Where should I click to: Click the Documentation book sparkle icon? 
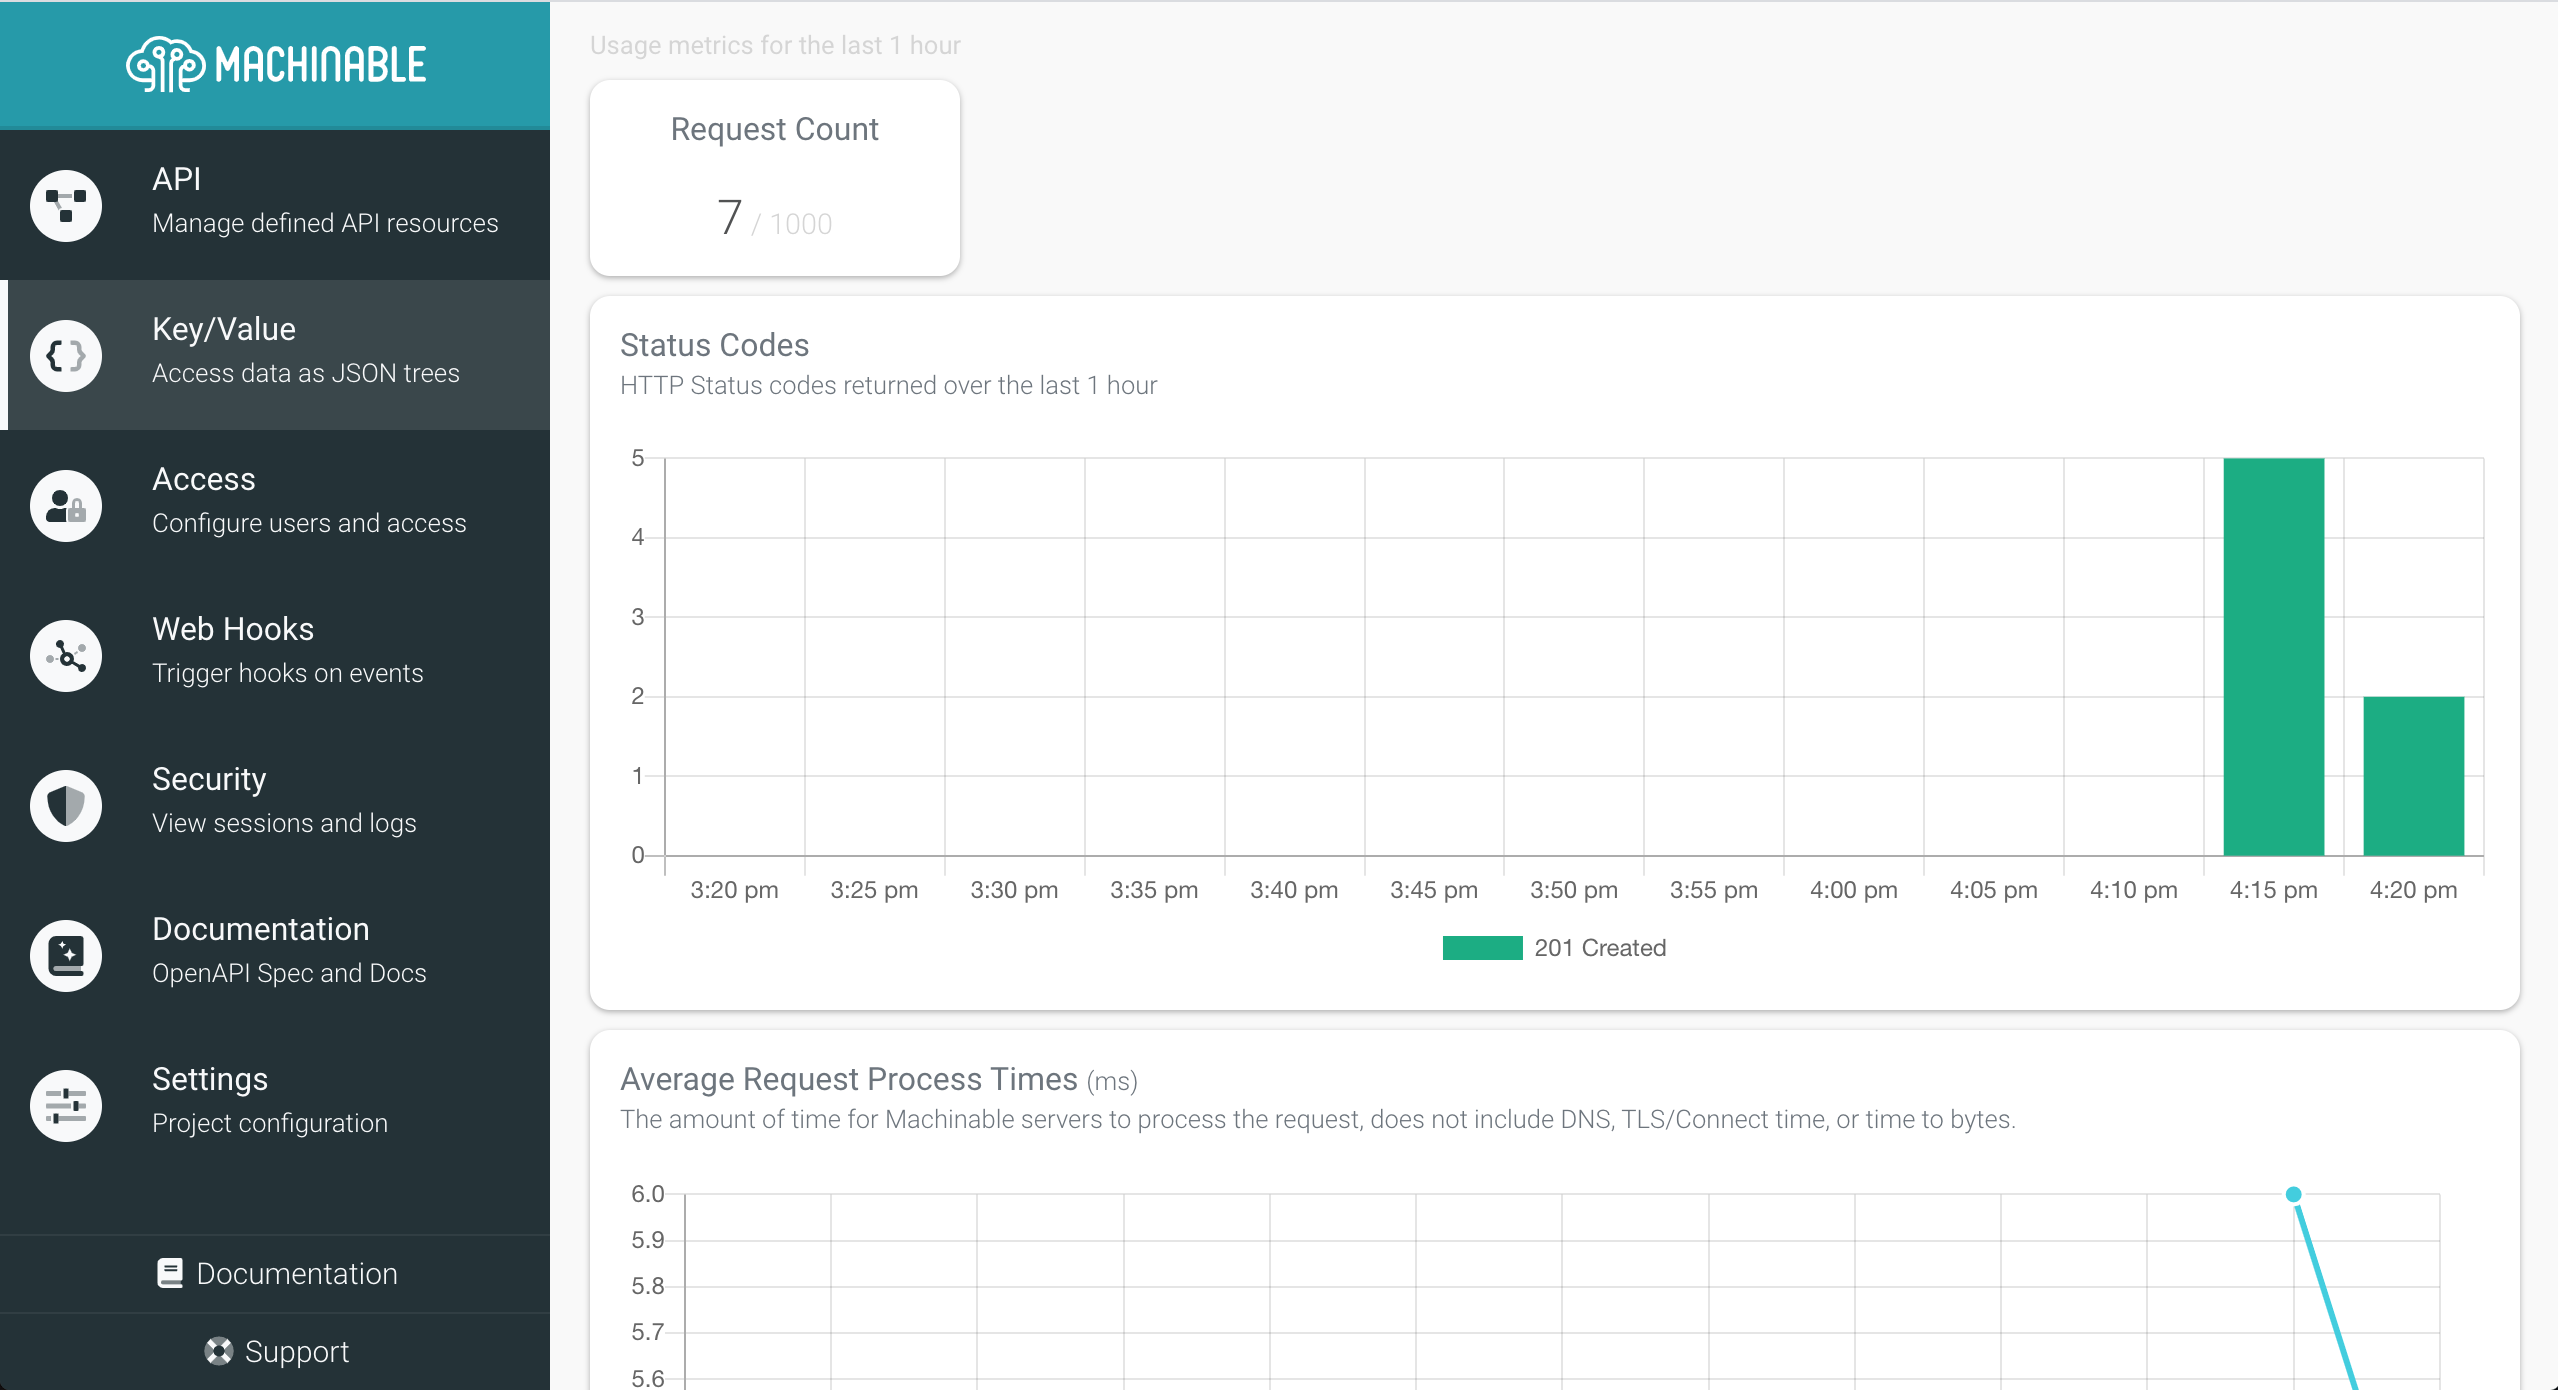tap(66, 956)
